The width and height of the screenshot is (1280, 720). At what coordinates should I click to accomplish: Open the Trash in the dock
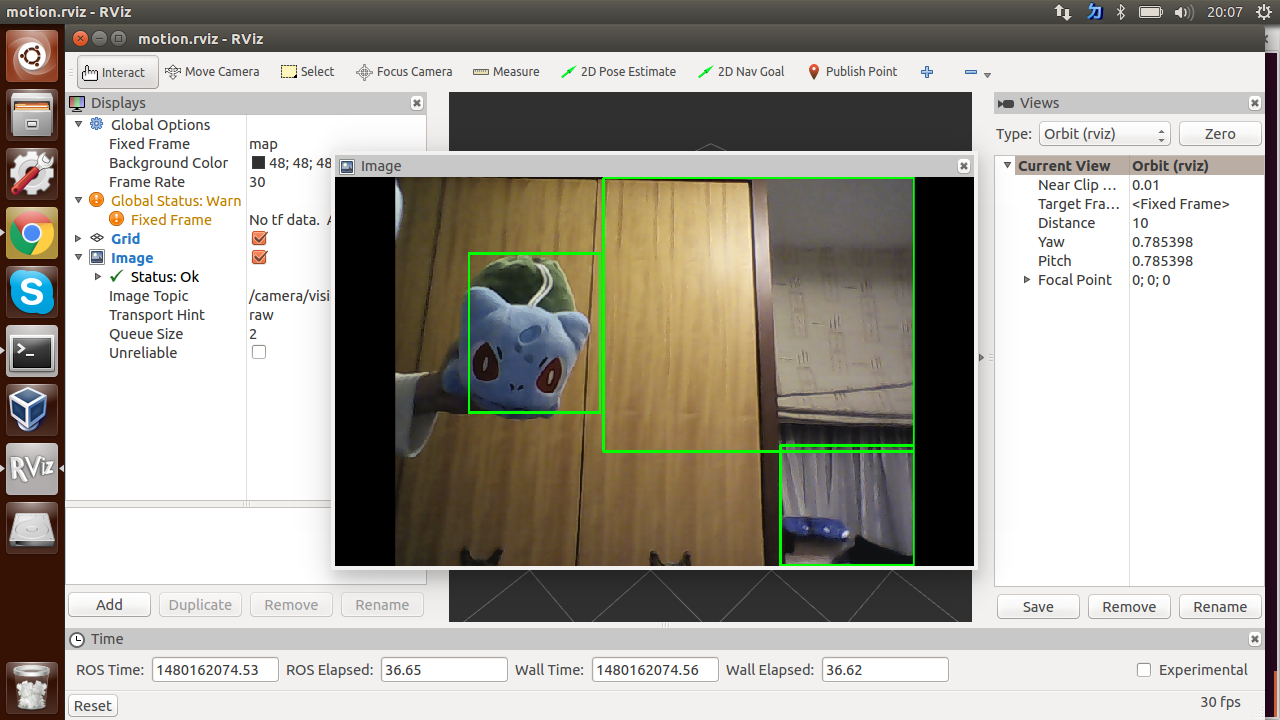32,687
